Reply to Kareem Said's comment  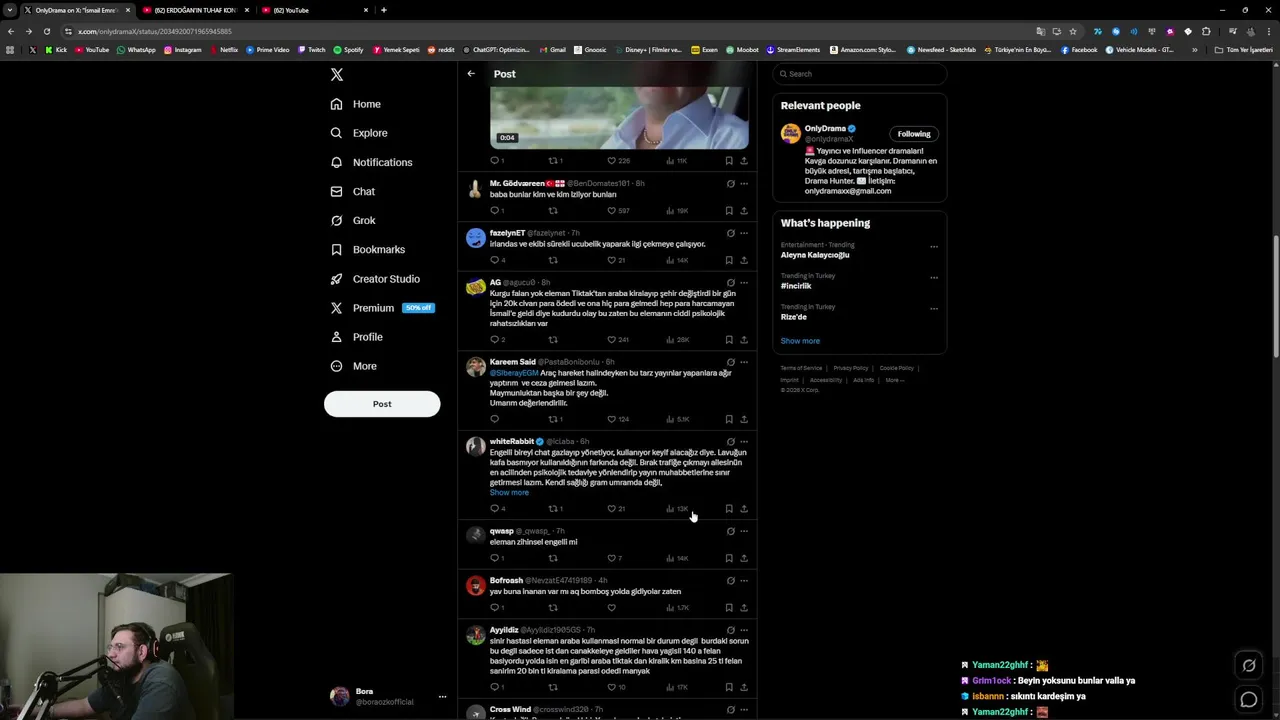tap(494, 419)
